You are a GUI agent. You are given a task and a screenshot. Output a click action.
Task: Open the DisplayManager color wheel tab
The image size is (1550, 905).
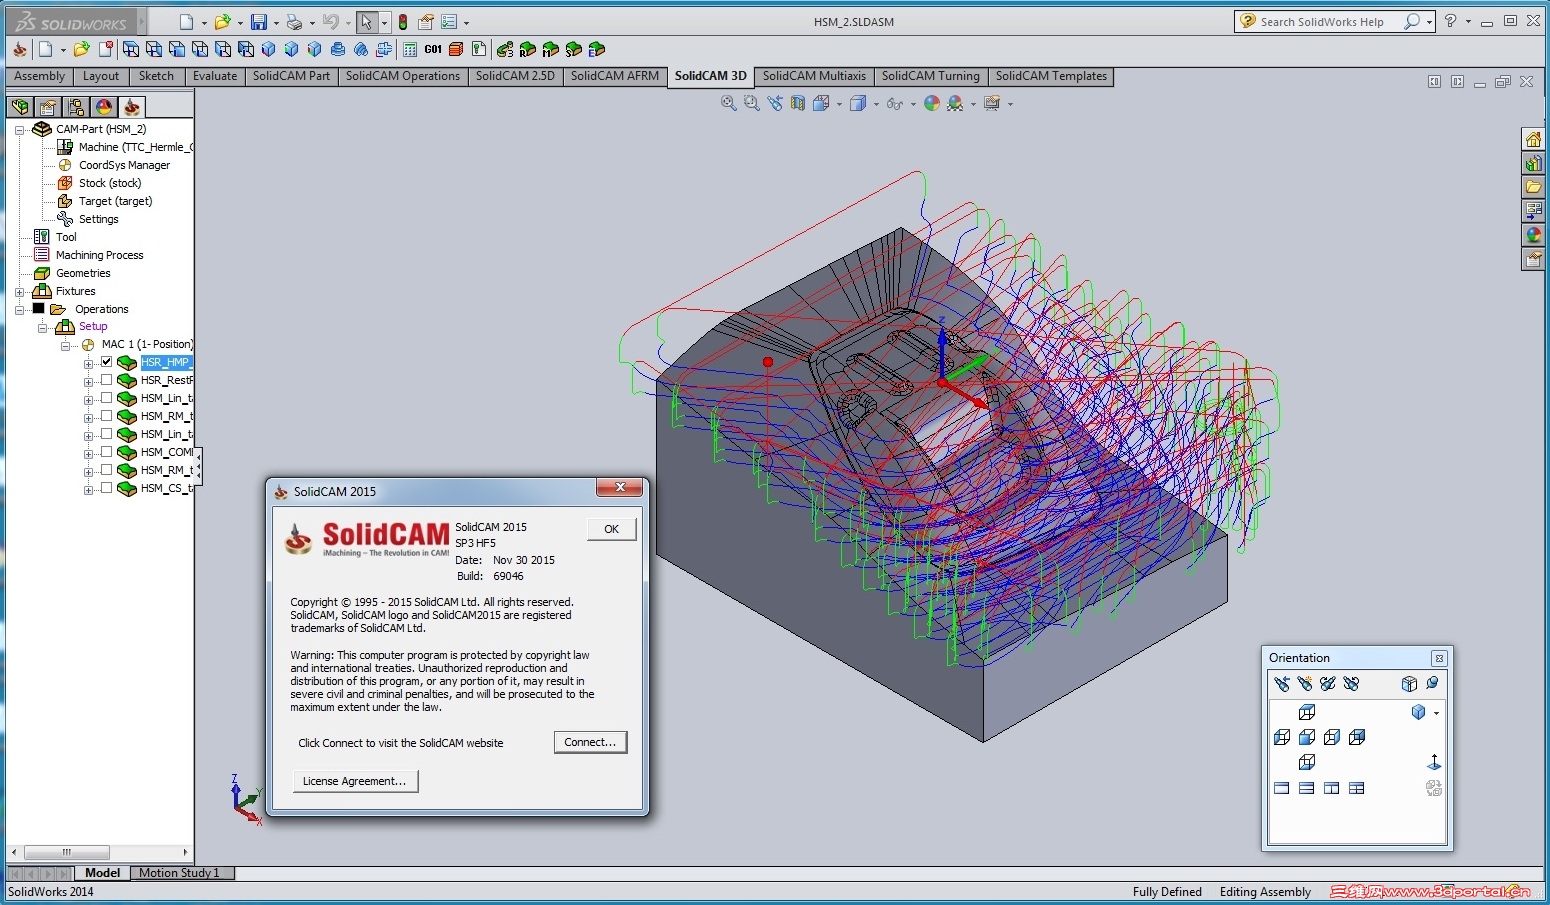point(103,107)
